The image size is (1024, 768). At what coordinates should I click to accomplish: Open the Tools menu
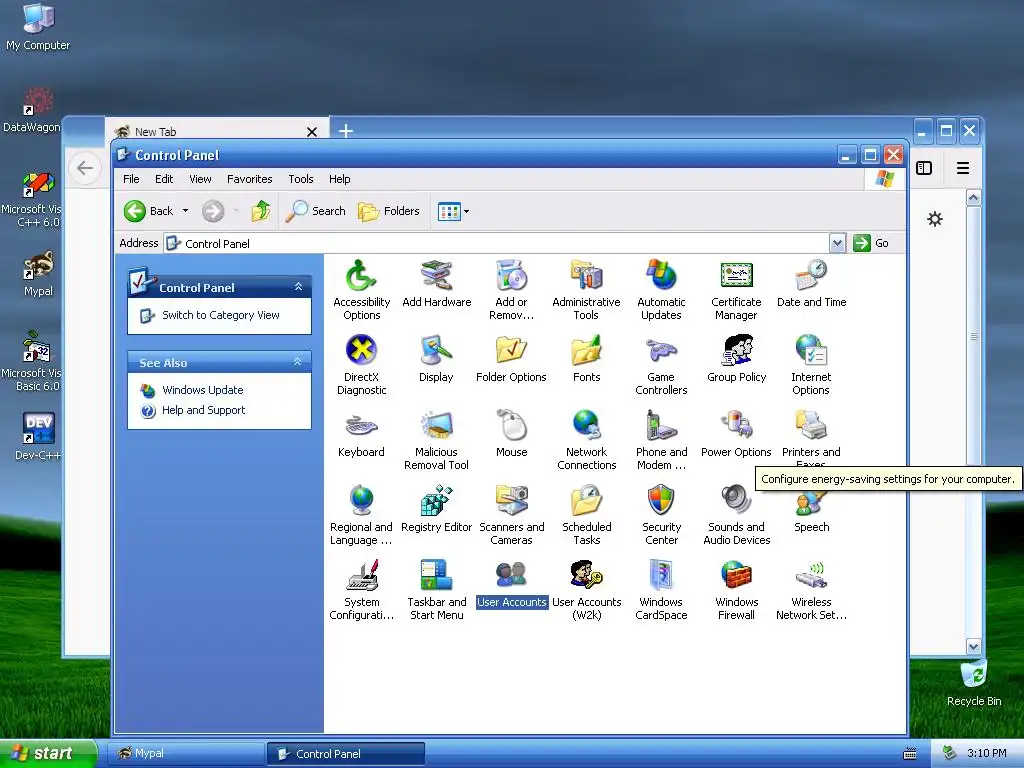coord(300,179)
